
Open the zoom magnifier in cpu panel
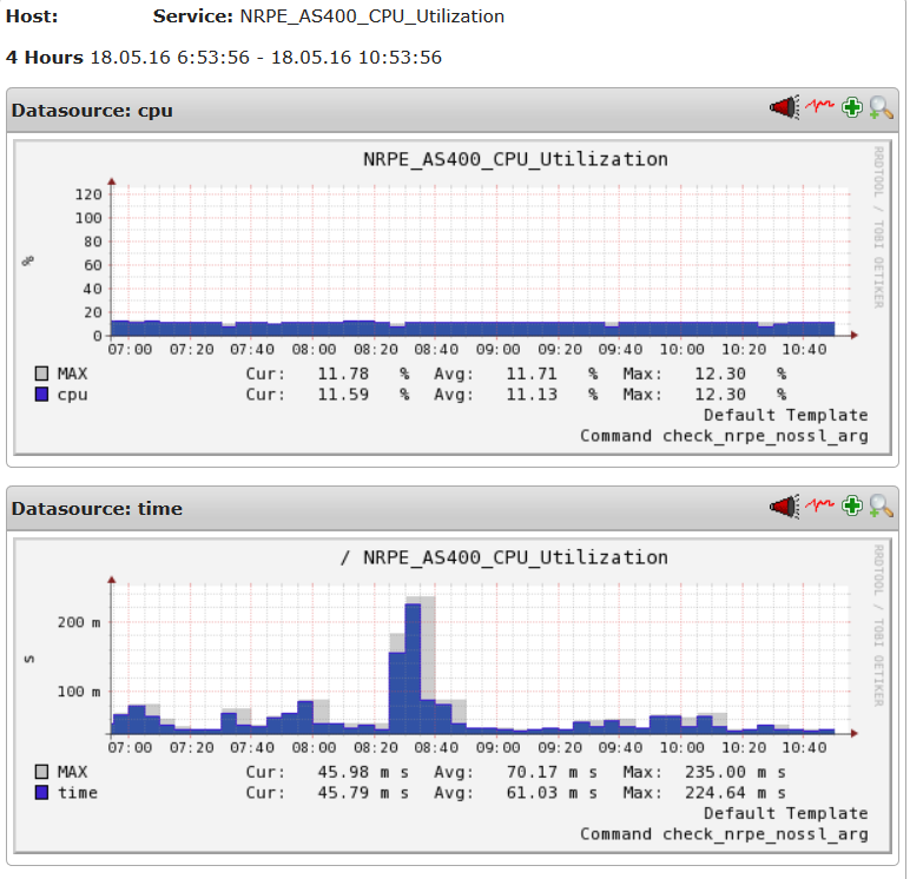pyautogui.click(x=880, y=108)
